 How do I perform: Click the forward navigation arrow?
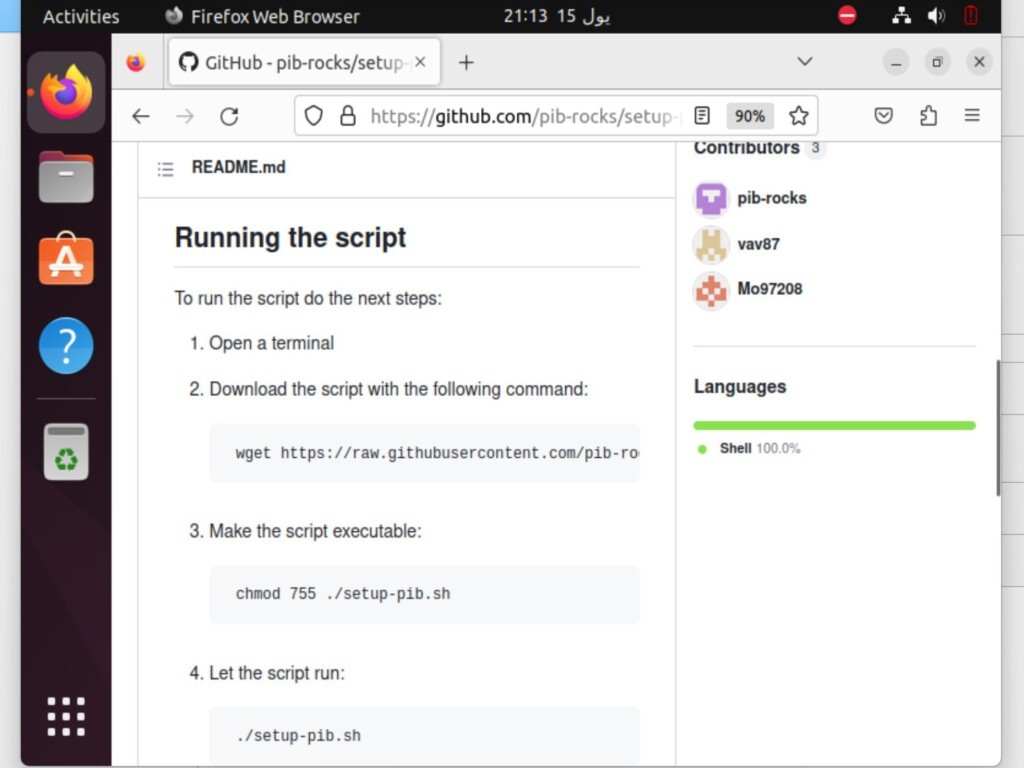point(185,116)
